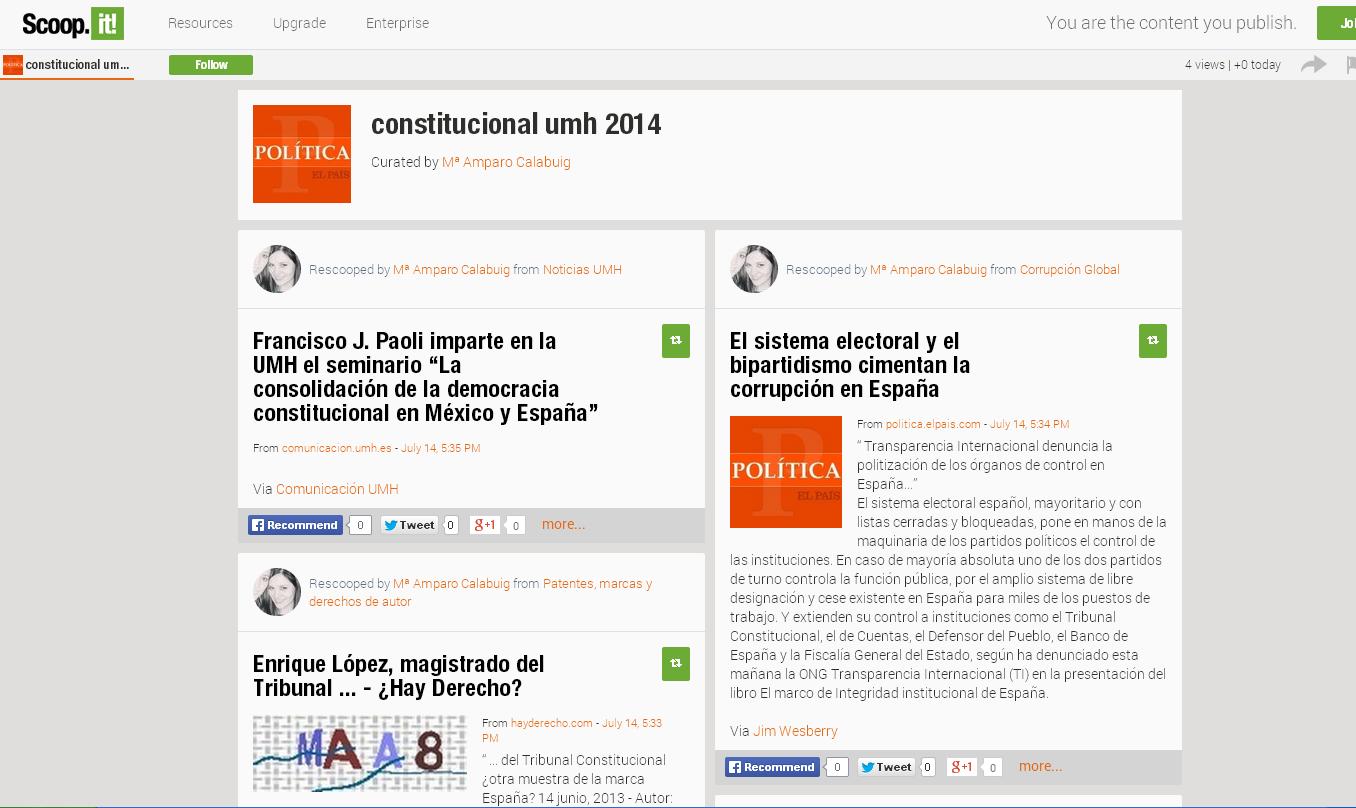Recommend the Paoli article on Facebook

(x=295, y=525)
